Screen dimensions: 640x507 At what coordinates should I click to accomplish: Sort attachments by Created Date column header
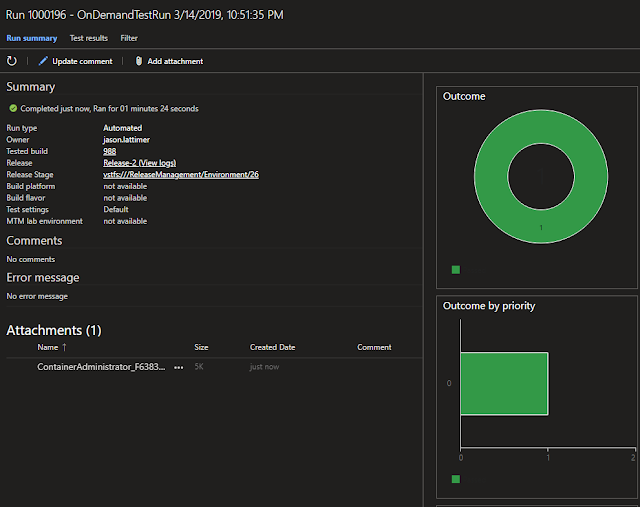(272, 347)
